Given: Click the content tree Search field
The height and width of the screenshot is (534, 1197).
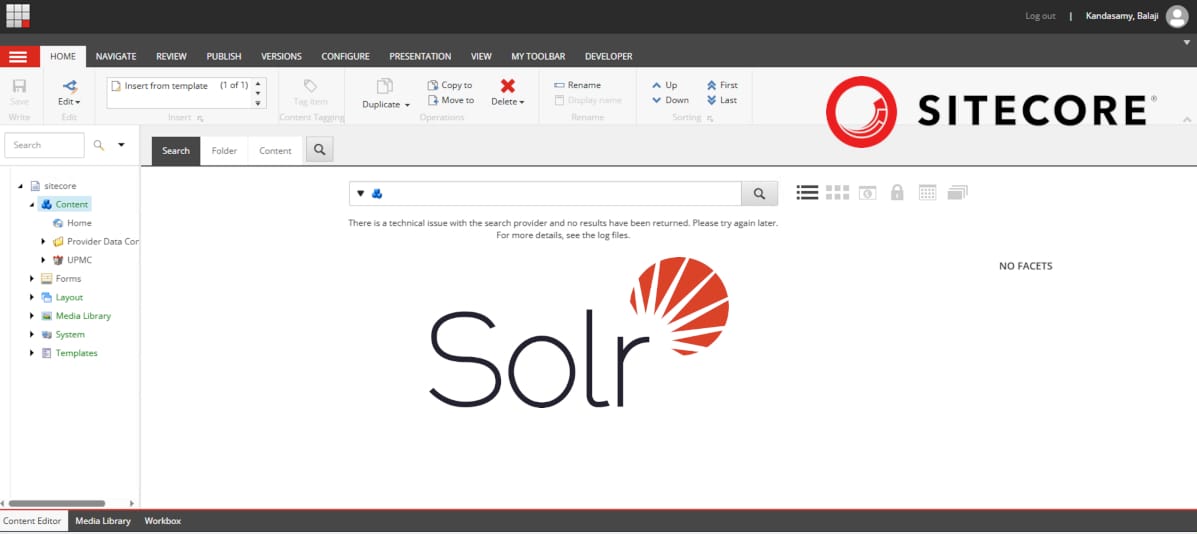Looking at the screenshot, I should [x=44, y=145].
